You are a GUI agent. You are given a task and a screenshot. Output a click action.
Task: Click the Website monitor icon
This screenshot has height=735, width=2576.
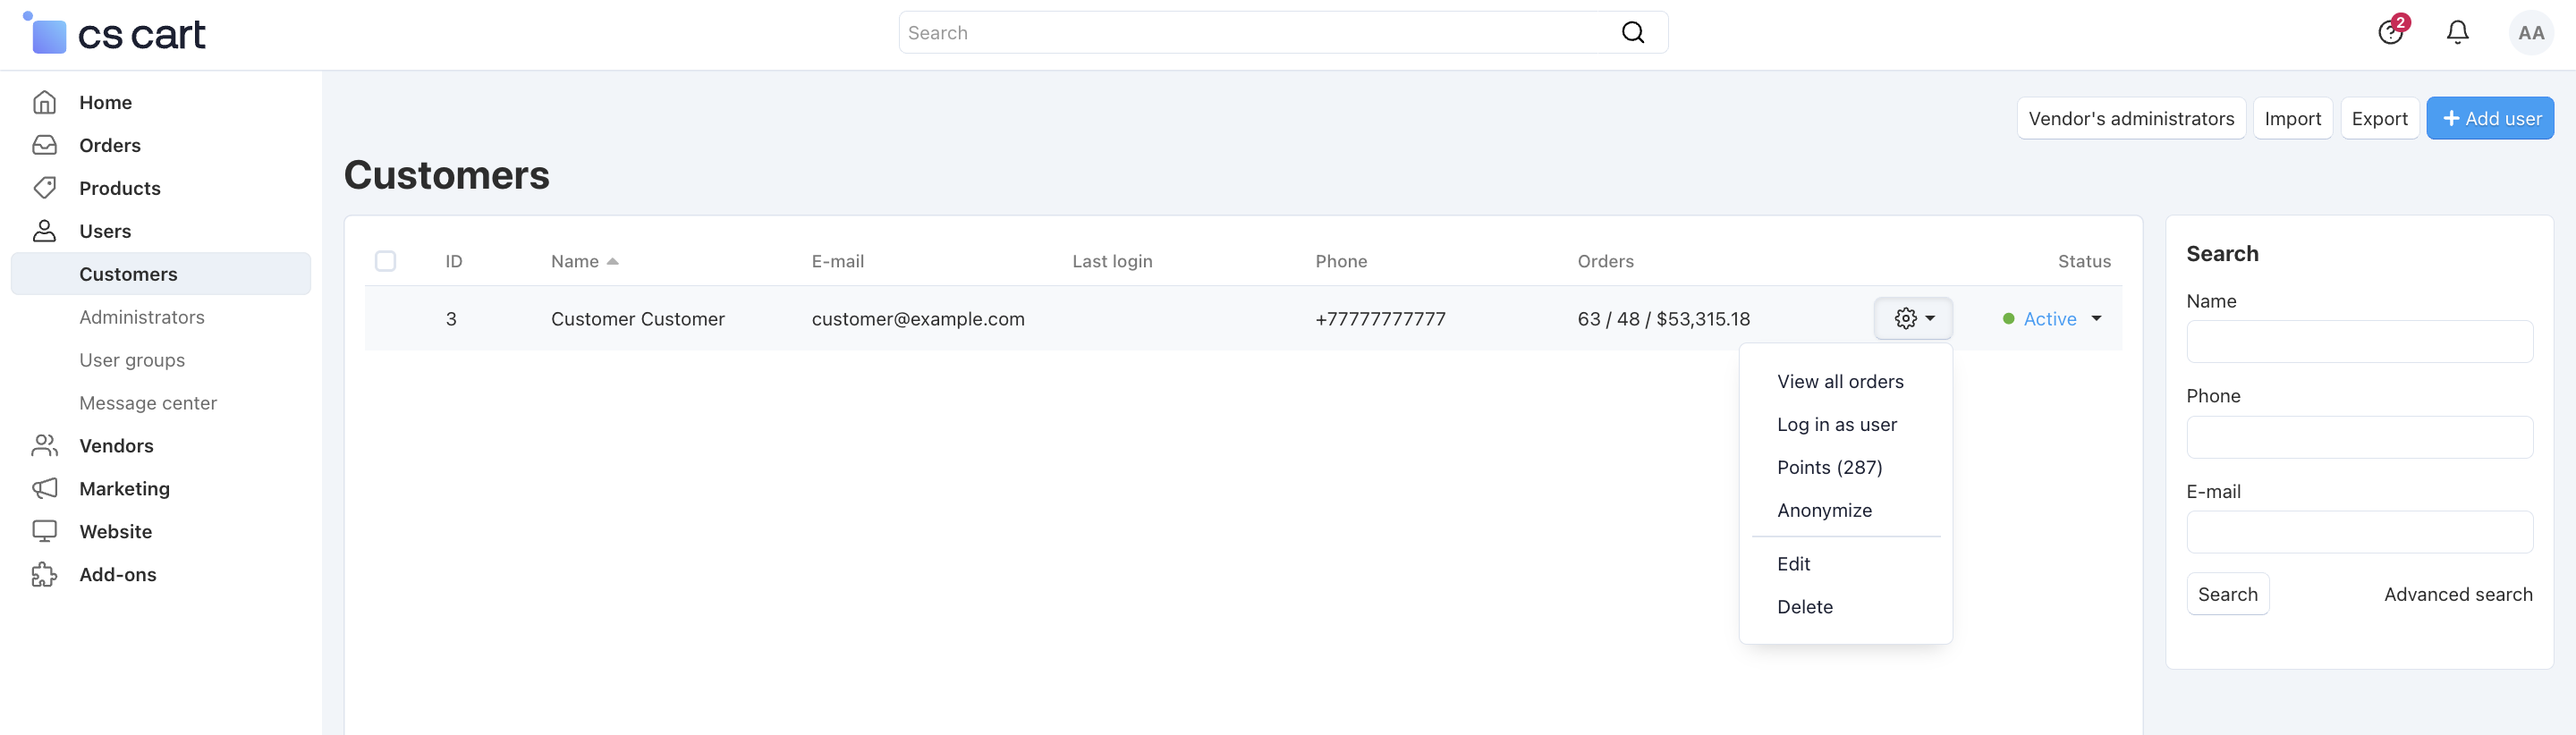[x=44, y=532]
